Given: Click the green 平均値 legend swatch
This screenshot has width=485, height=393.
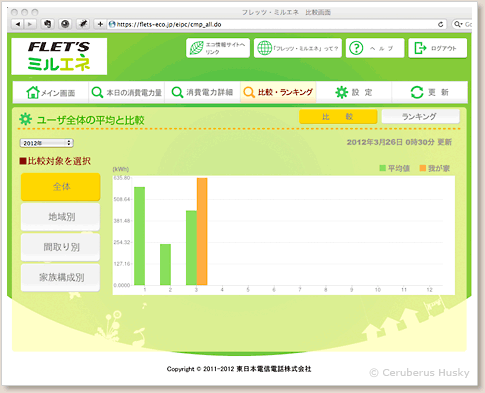Looking at the screenshot, I should (383, 168).
